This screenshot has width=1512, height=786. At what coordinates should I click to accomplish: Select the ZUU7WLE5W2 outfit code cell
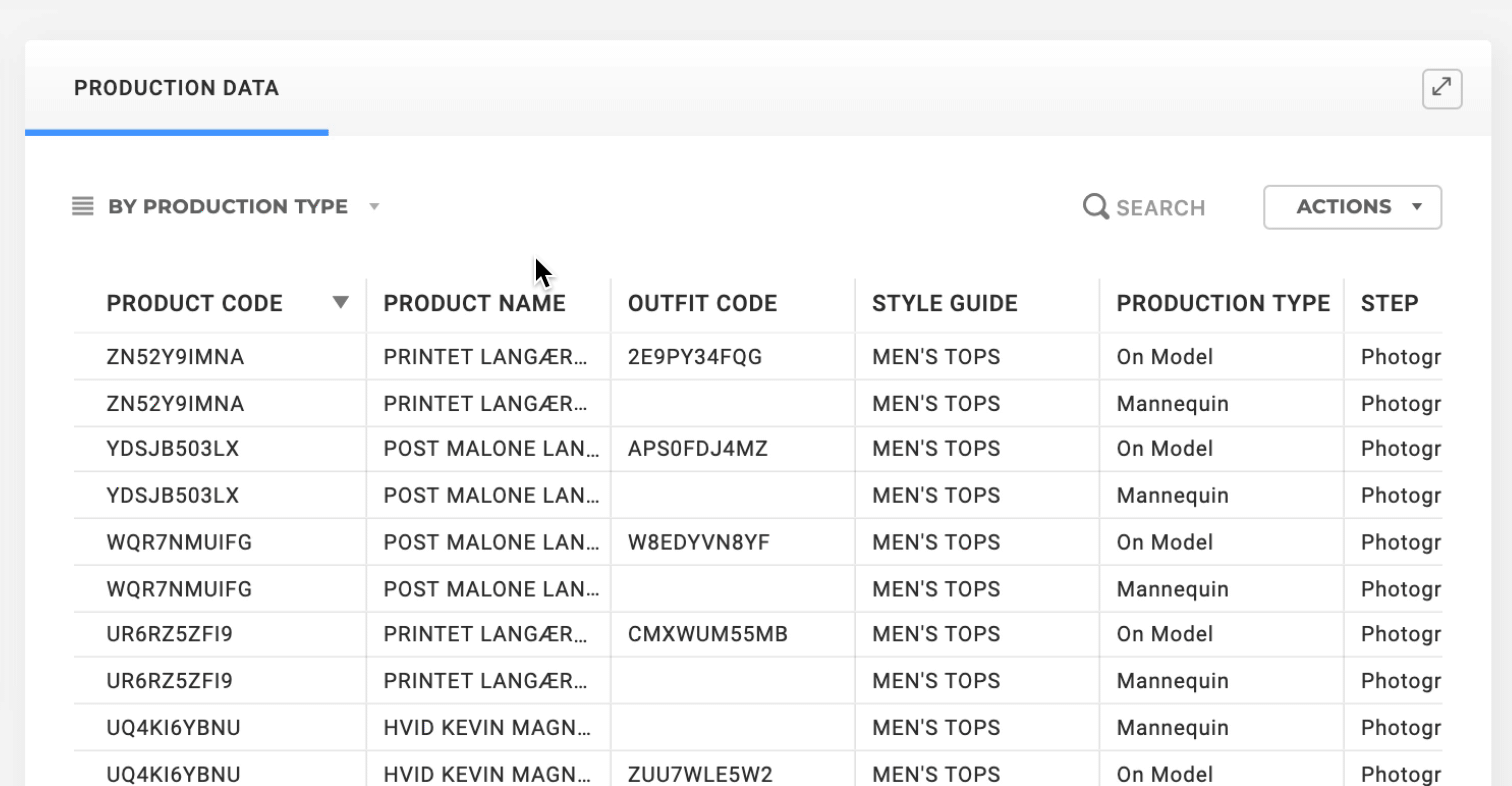(700, 774)
